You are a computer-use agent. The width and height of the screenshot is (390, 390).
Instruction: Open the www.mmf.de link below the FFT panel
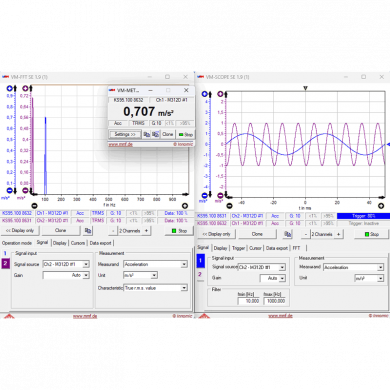click(85, 316)
